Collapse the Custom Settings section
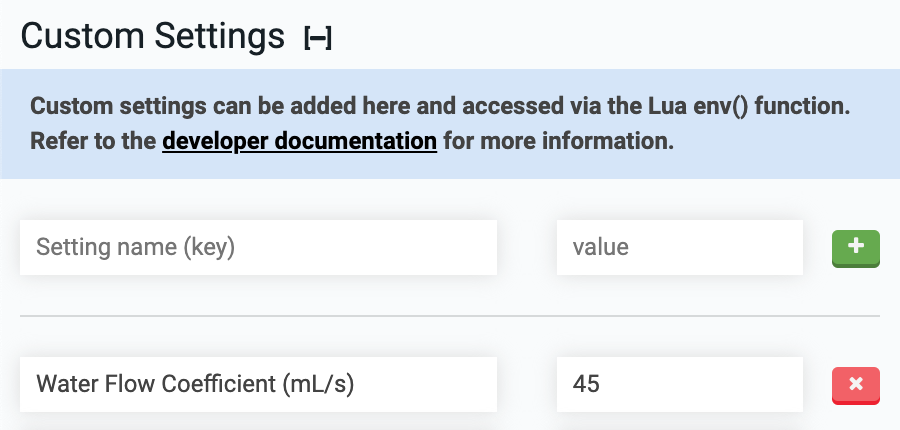Screen dimensions: 900x430 (318, 38)
